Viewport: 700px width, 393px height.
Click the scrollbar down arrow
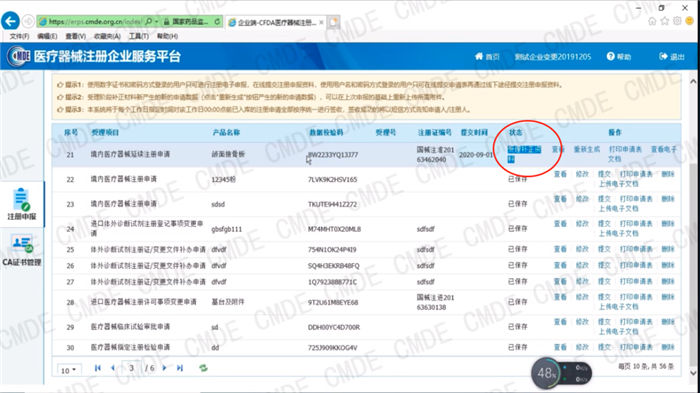click(x=693, y=373)
